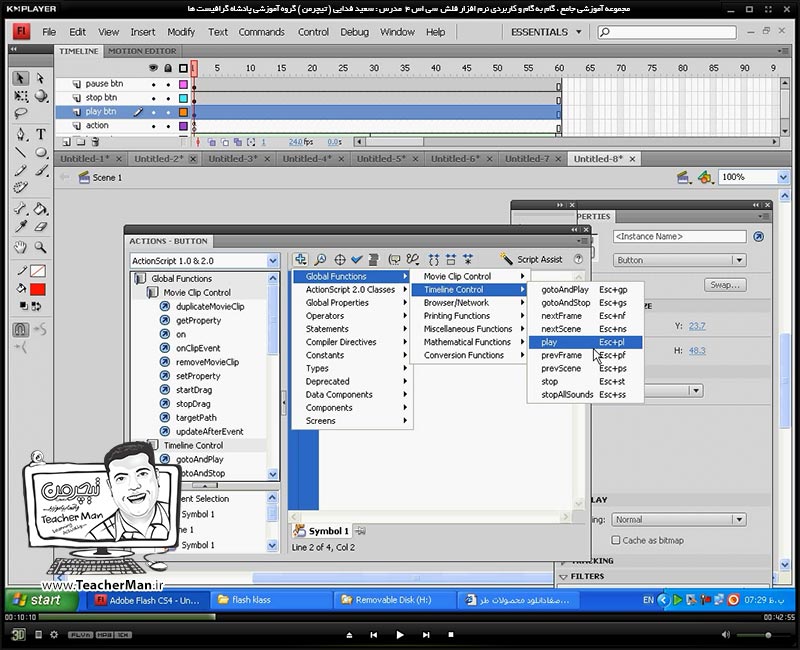Open ActionScript version dropdown

coord(273,261)
